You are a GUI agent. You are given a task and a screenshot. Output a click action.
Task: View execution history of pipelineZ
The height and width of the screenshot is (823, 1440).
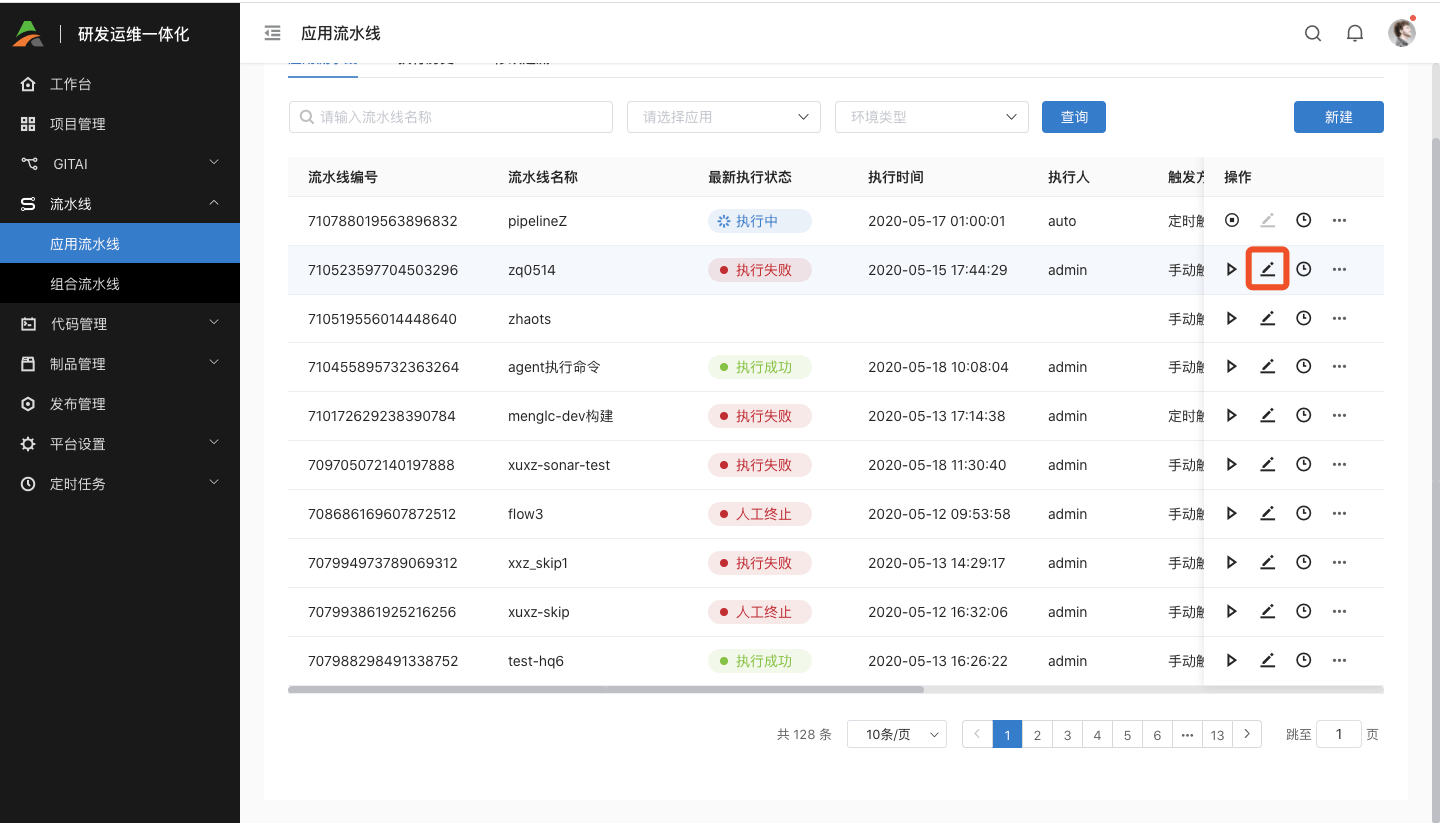coord(1304,220)
